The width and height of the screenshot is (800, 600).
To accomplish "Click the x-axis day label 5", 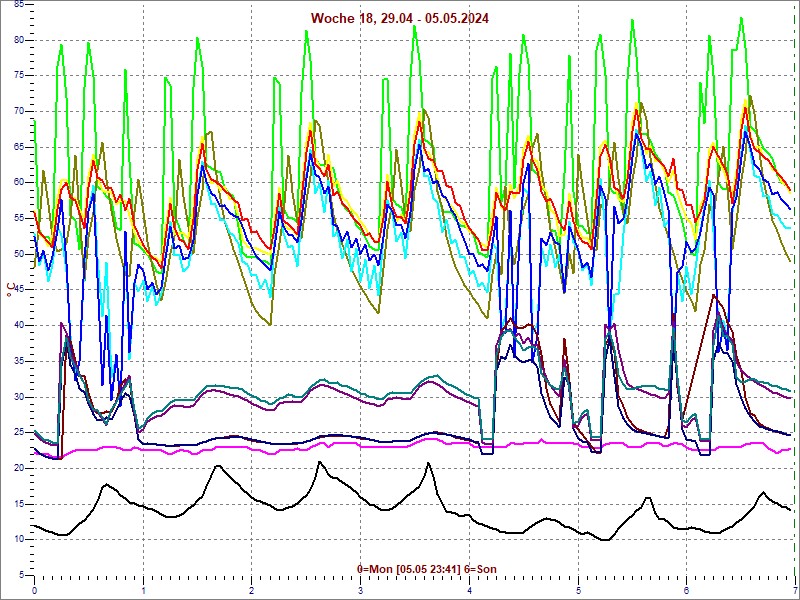I will pyautogui.click(x=579, y=591).
